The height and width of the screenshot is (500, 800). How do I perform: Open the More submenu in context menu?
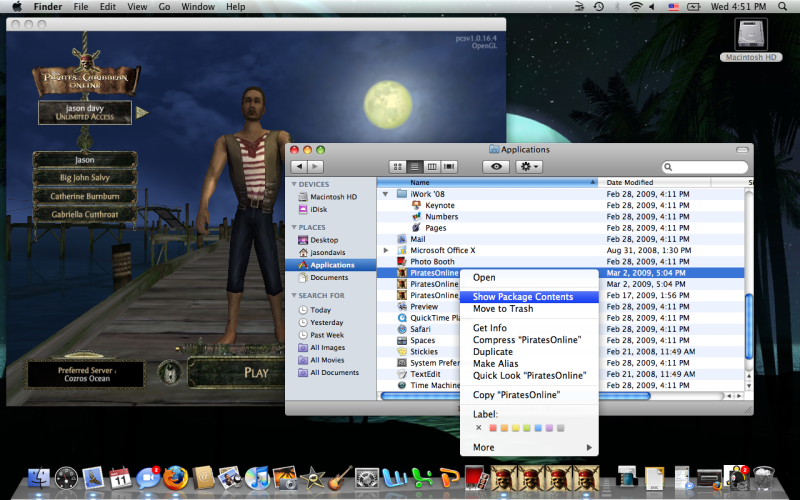coord(529,447)
